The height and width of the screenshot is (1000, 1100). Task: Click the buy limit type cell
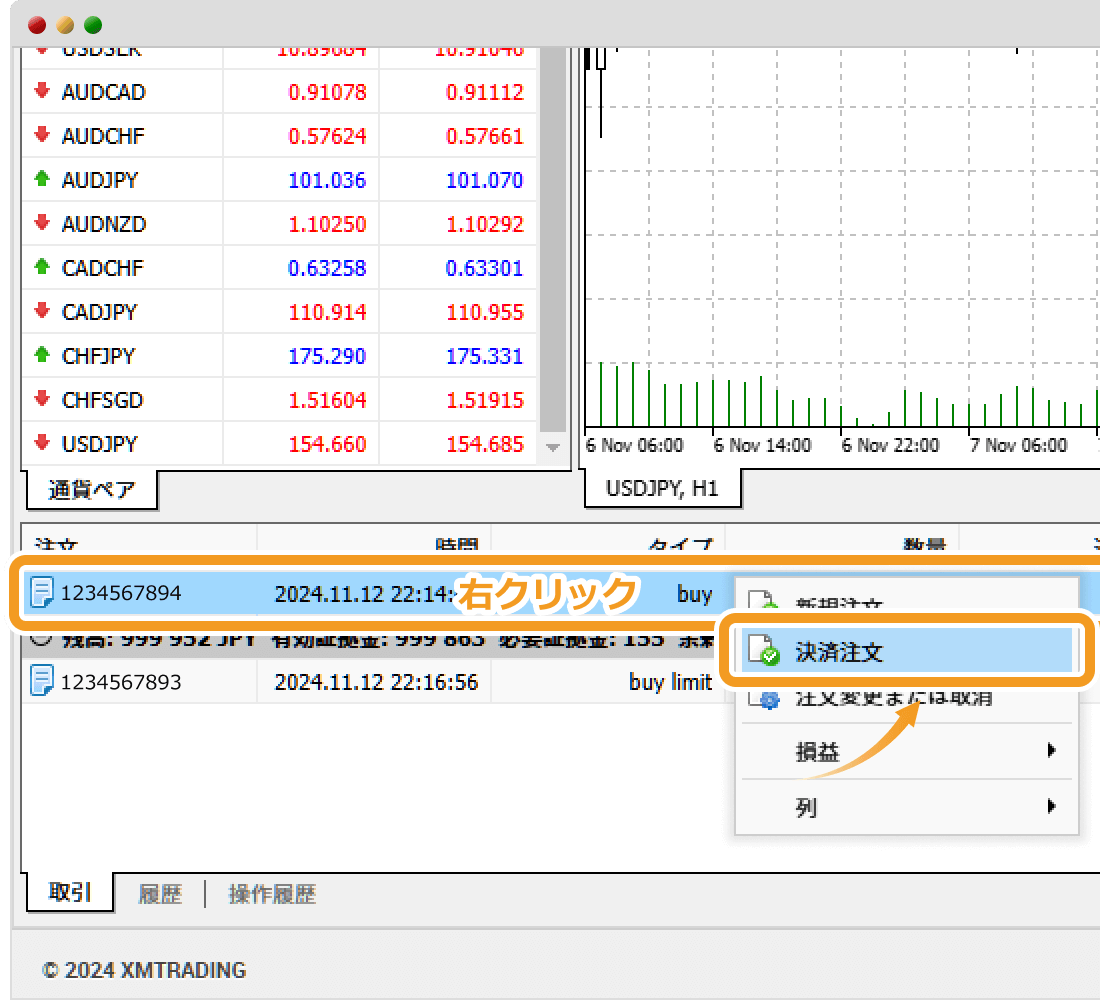coord(670,681)
